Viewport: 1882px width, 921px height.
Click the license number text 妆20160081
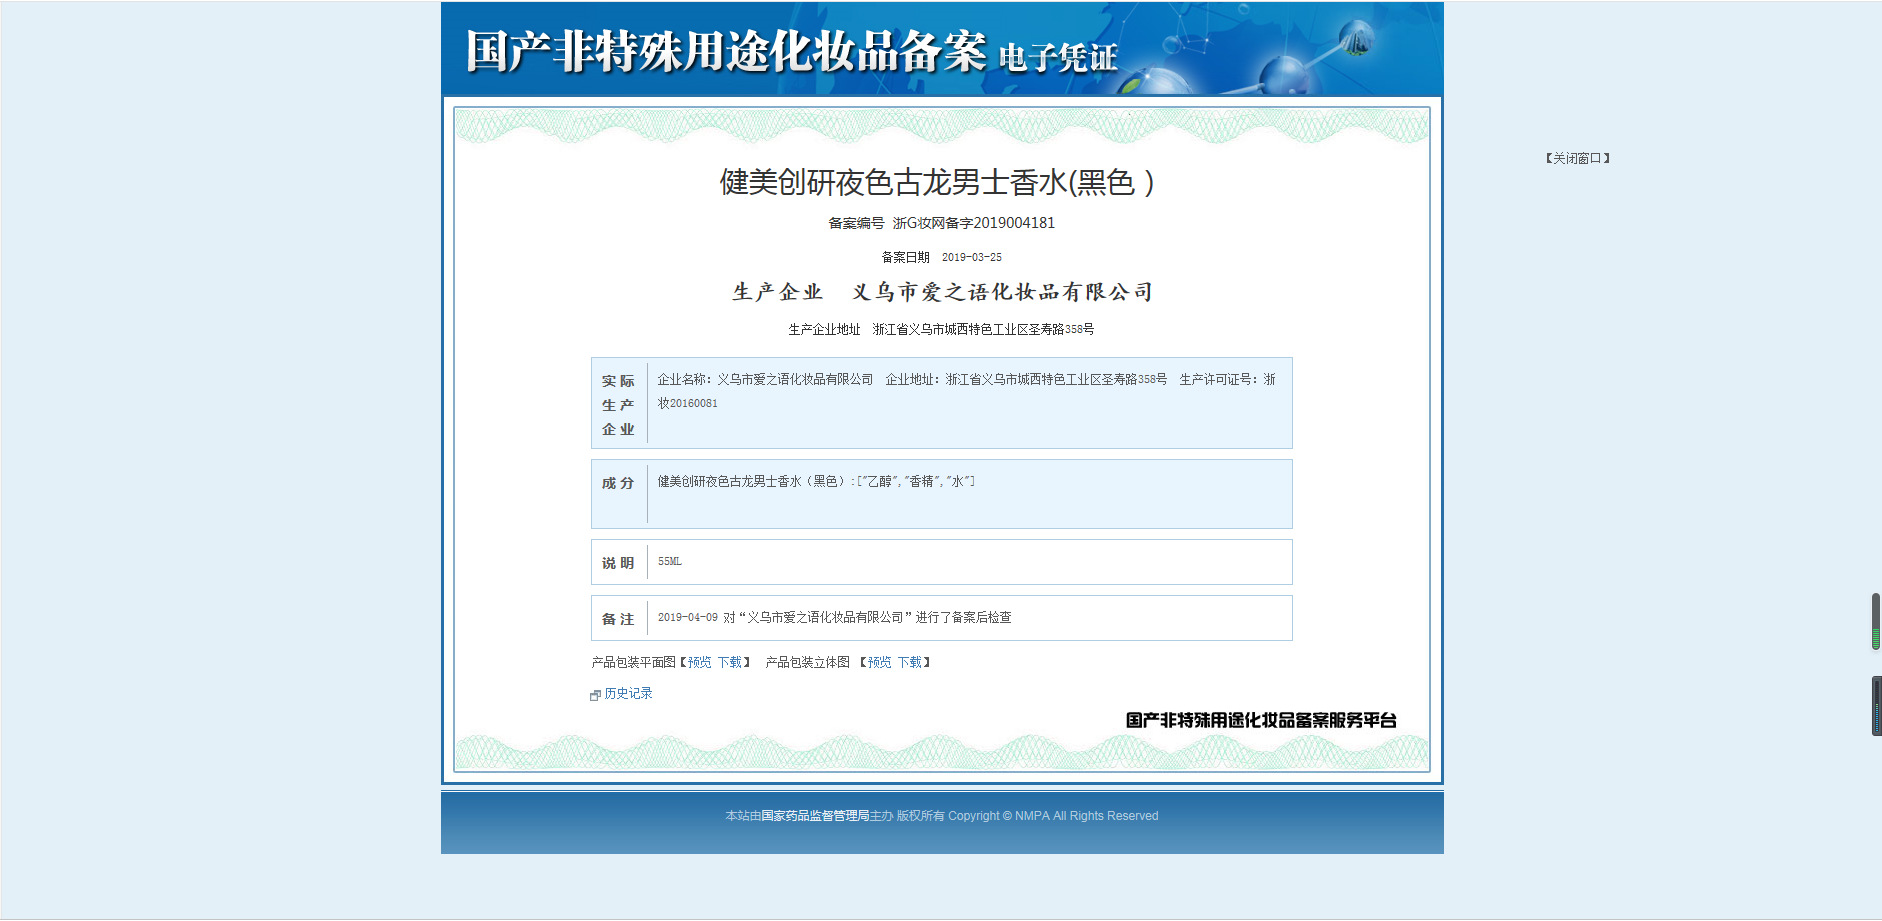click(687, 403)
